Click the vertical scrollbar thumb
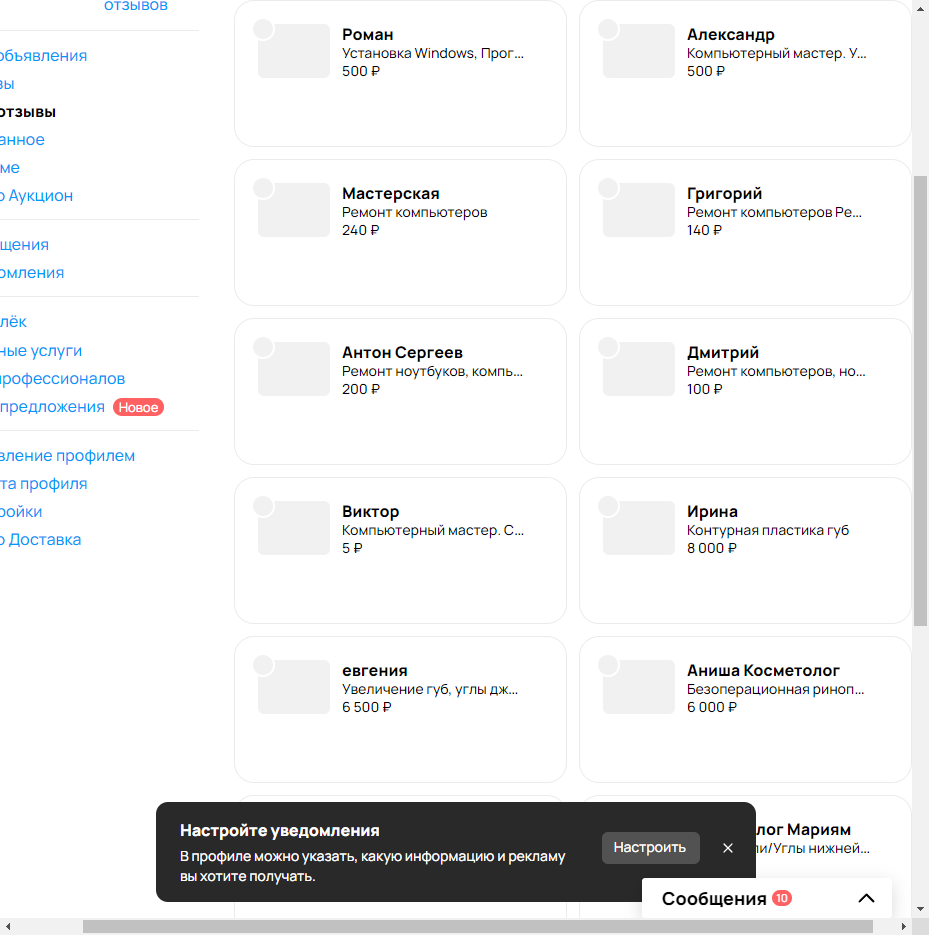The height and width of the screenshot is (935, 929). point(921,401)
